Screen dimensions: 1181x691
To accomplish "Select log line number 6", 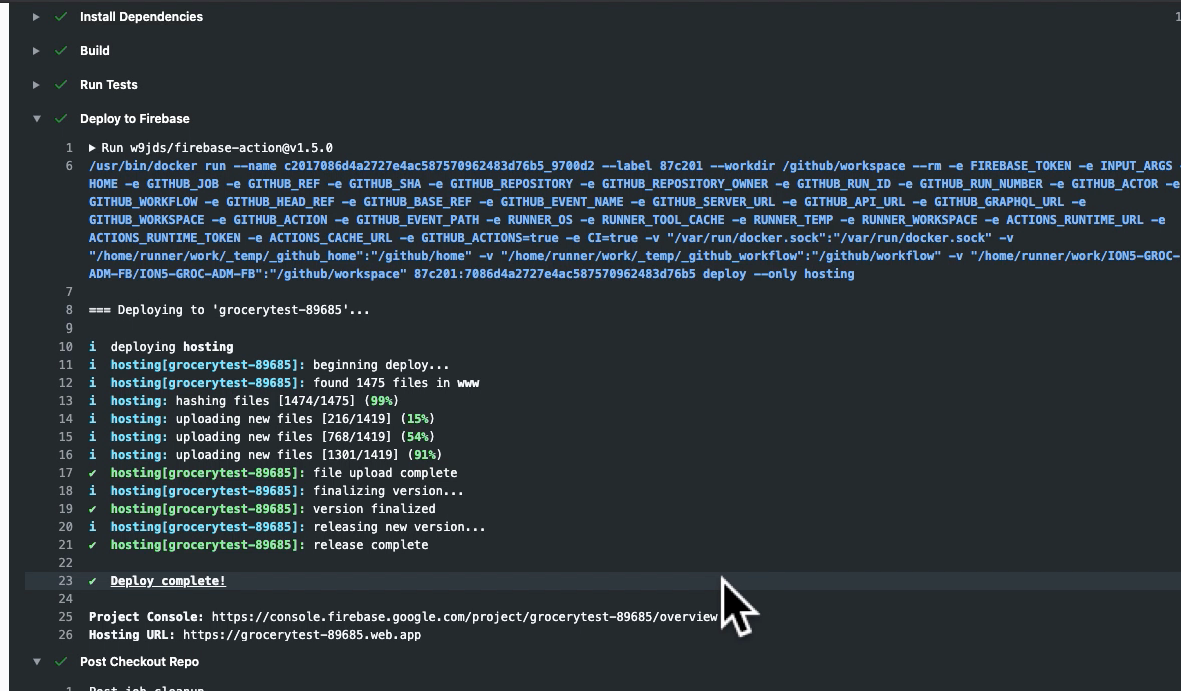I will pyautogui.click(x=69, y=166).
